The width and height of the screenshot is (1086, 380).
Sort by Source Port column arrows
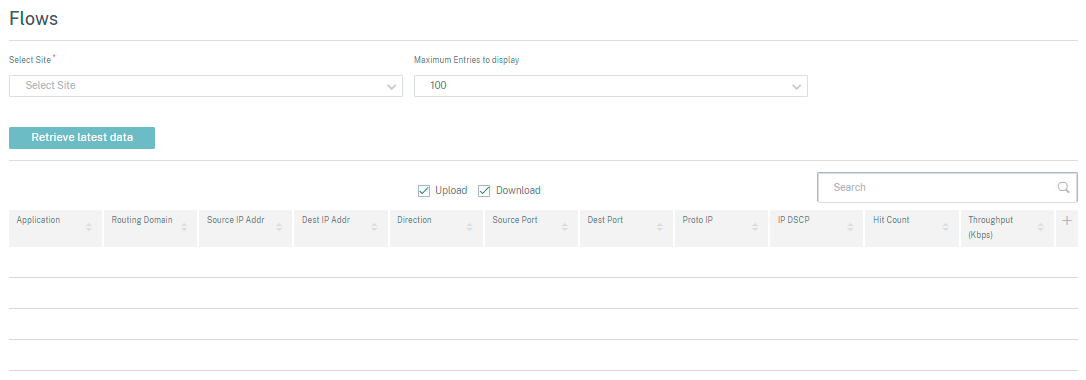pos(564,227)
